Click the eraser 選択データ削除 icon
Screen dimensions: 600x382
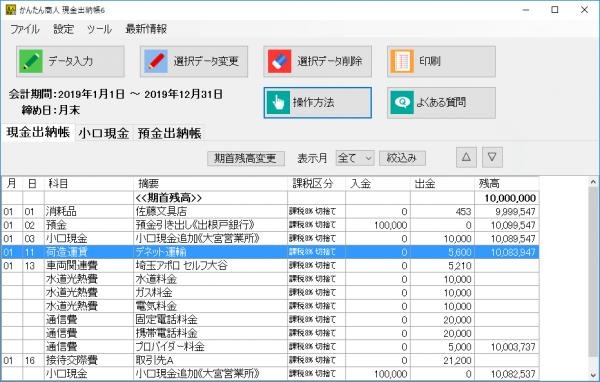pos(279,61)
